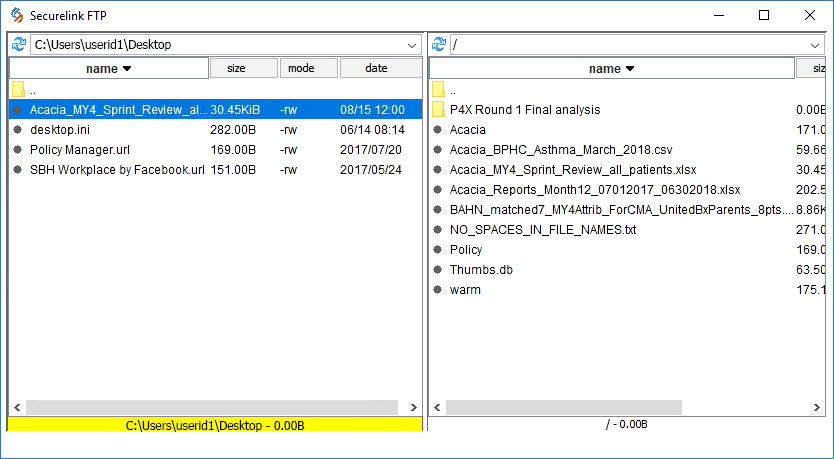Open the P4X Round 1 Final analysis folder
The width and height of the screenshot is (834, 459).
(525, 110)
